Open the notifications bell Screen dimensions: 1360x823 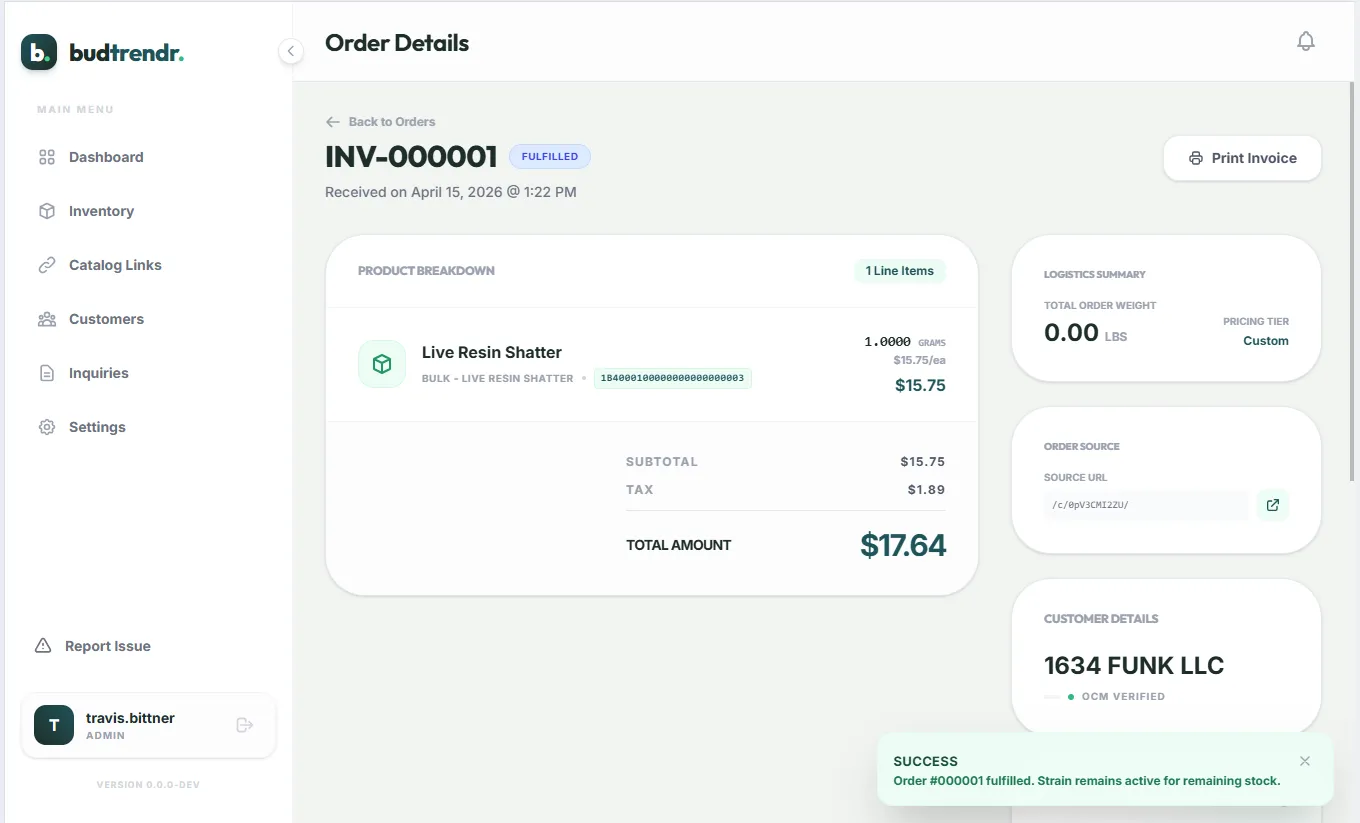1306,41
